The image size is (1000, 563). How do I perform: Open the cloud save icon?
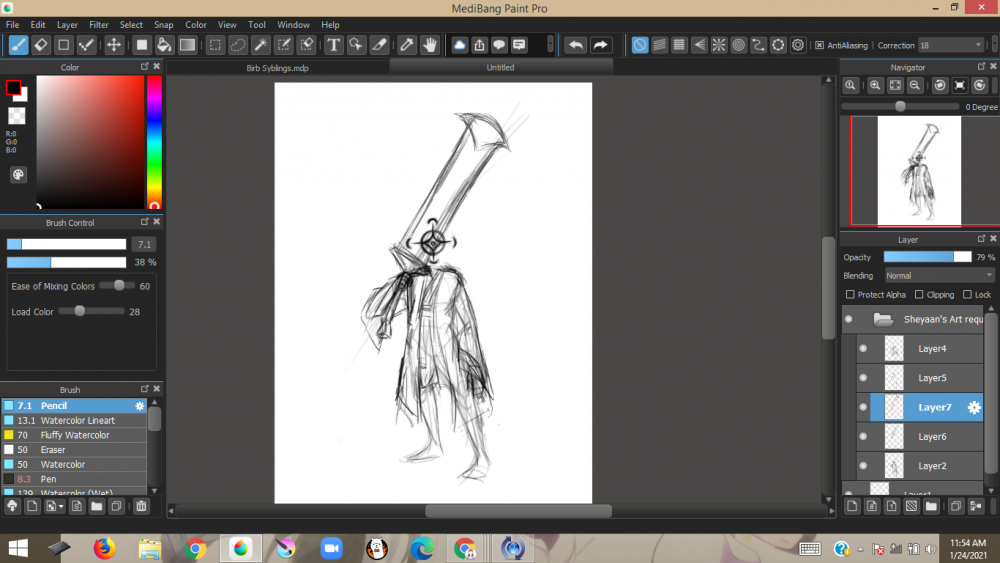pos(459,45)
